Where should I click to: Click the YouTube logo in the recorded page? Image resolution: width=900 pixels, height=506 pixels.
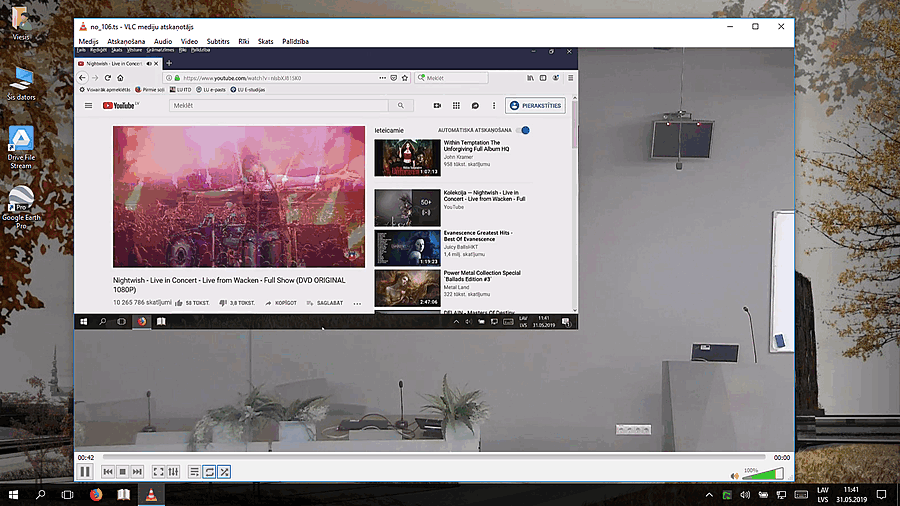click(x=121, y=106)
